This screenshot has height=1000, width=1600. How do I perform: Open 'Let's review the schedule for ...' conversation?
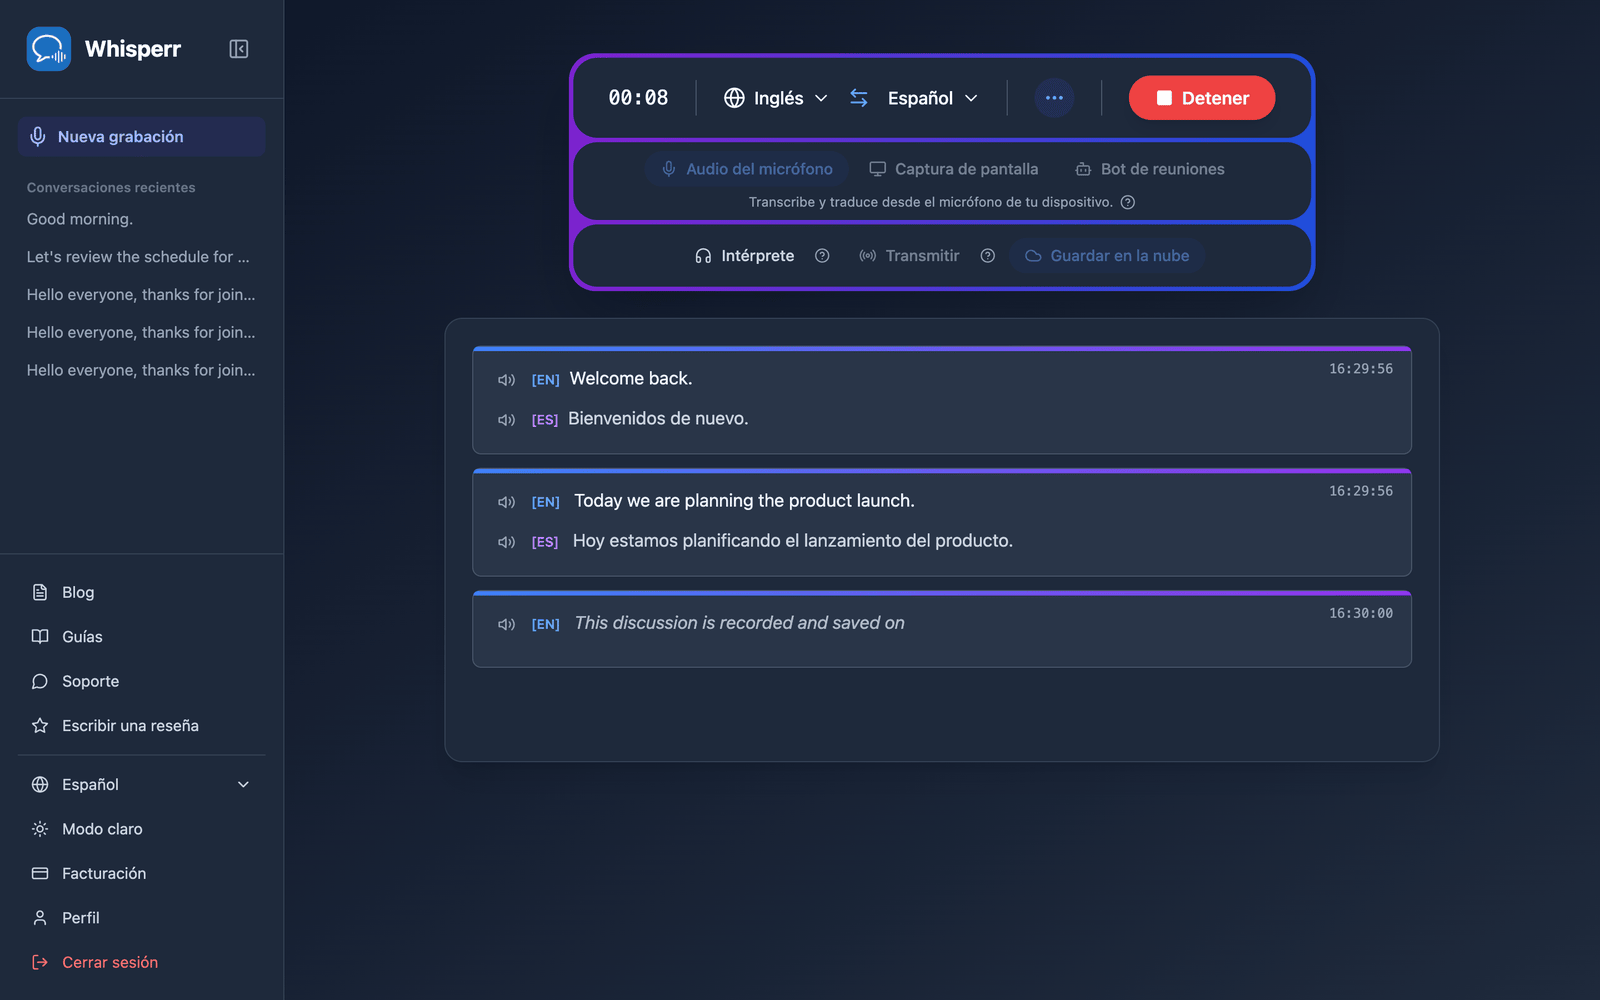[138, 257]
